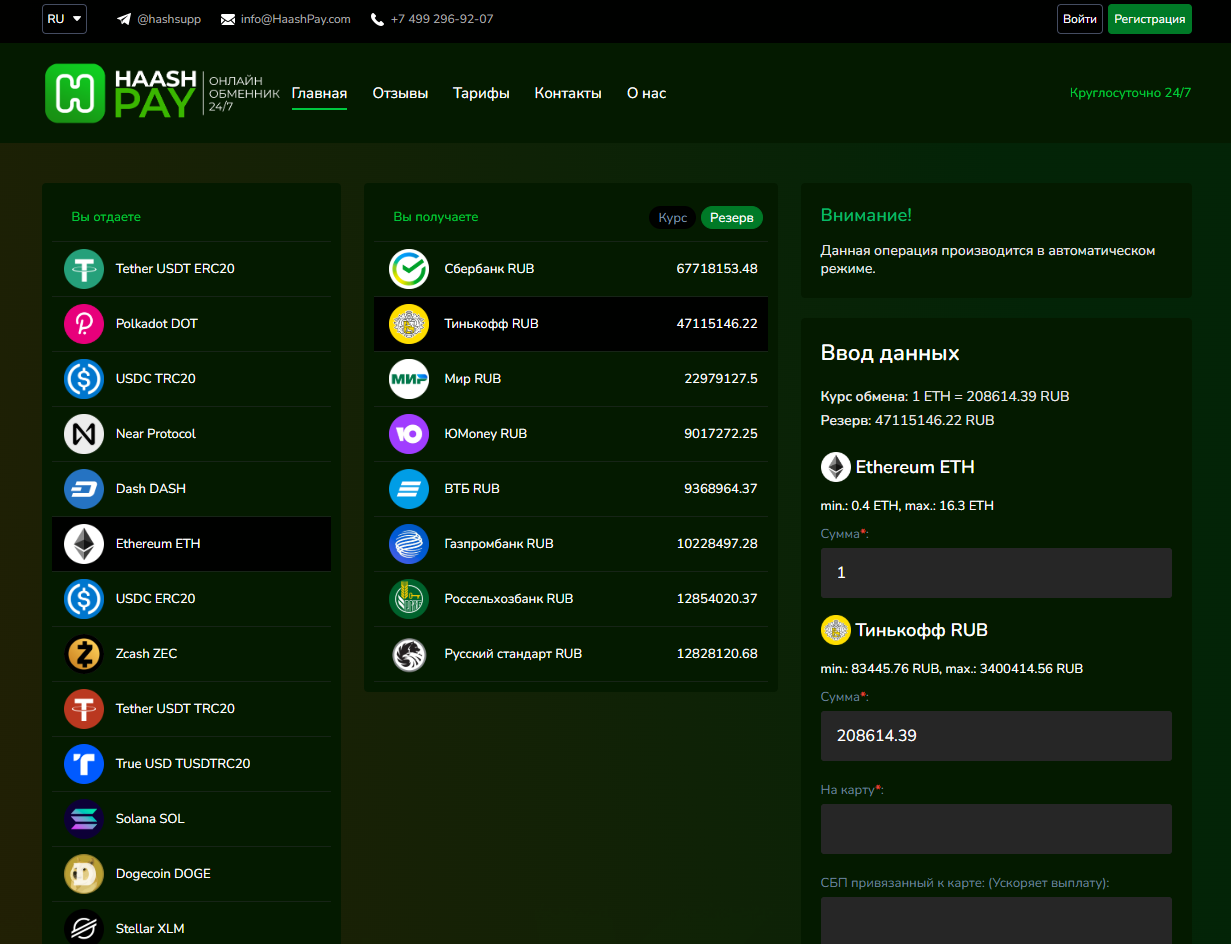
Task: Click the Курс обмена rate line
Action: (x=945, y=397)
